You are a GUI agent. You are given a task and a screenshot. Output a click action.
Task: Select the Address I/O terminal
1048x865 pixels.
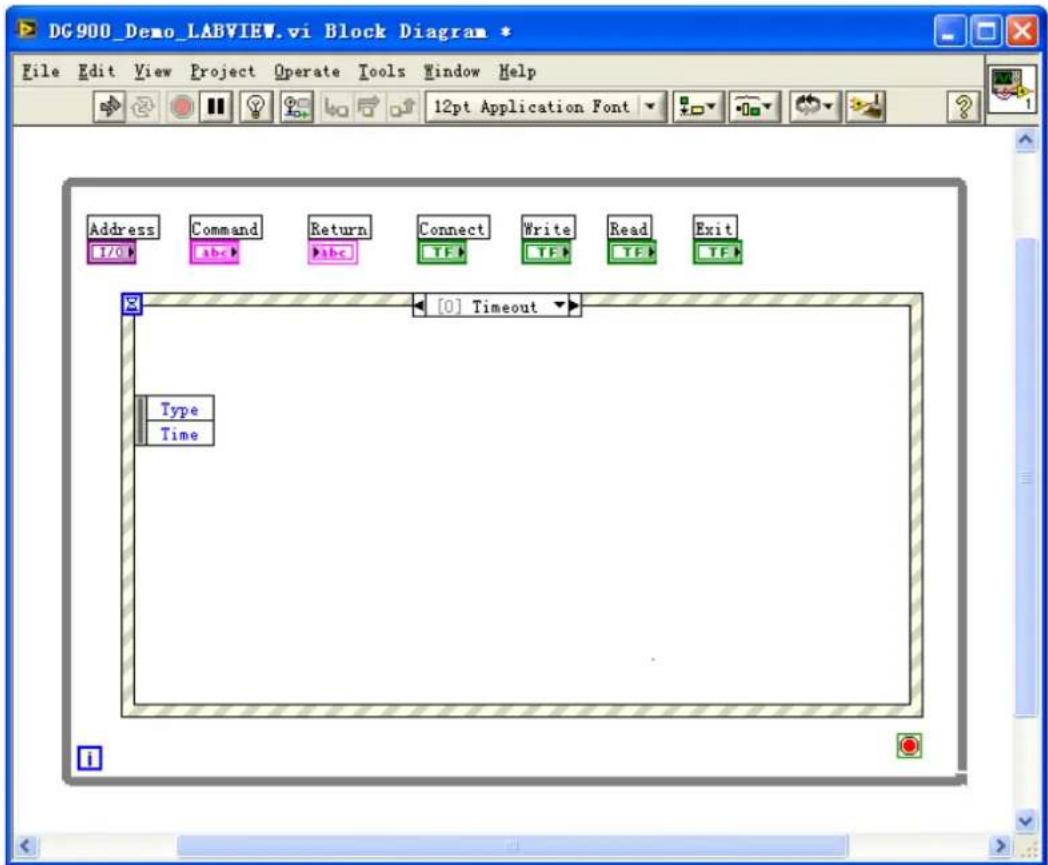[x=112, y=253]
